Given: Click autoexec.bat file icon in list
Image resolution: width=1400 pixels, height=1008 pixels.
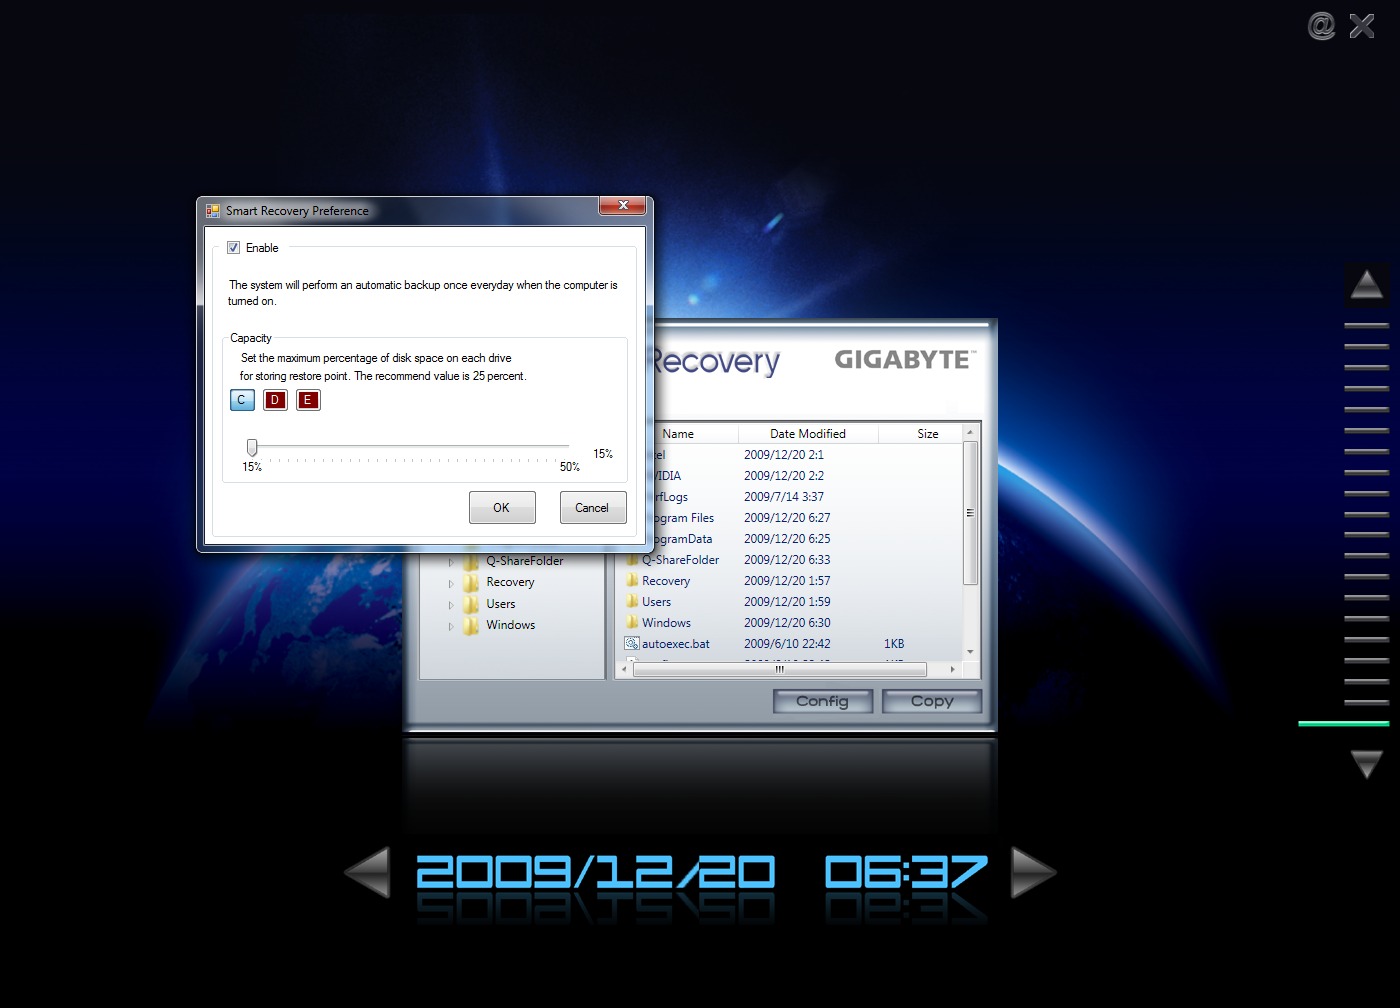Looking at the screenshot, I should 632,643.
